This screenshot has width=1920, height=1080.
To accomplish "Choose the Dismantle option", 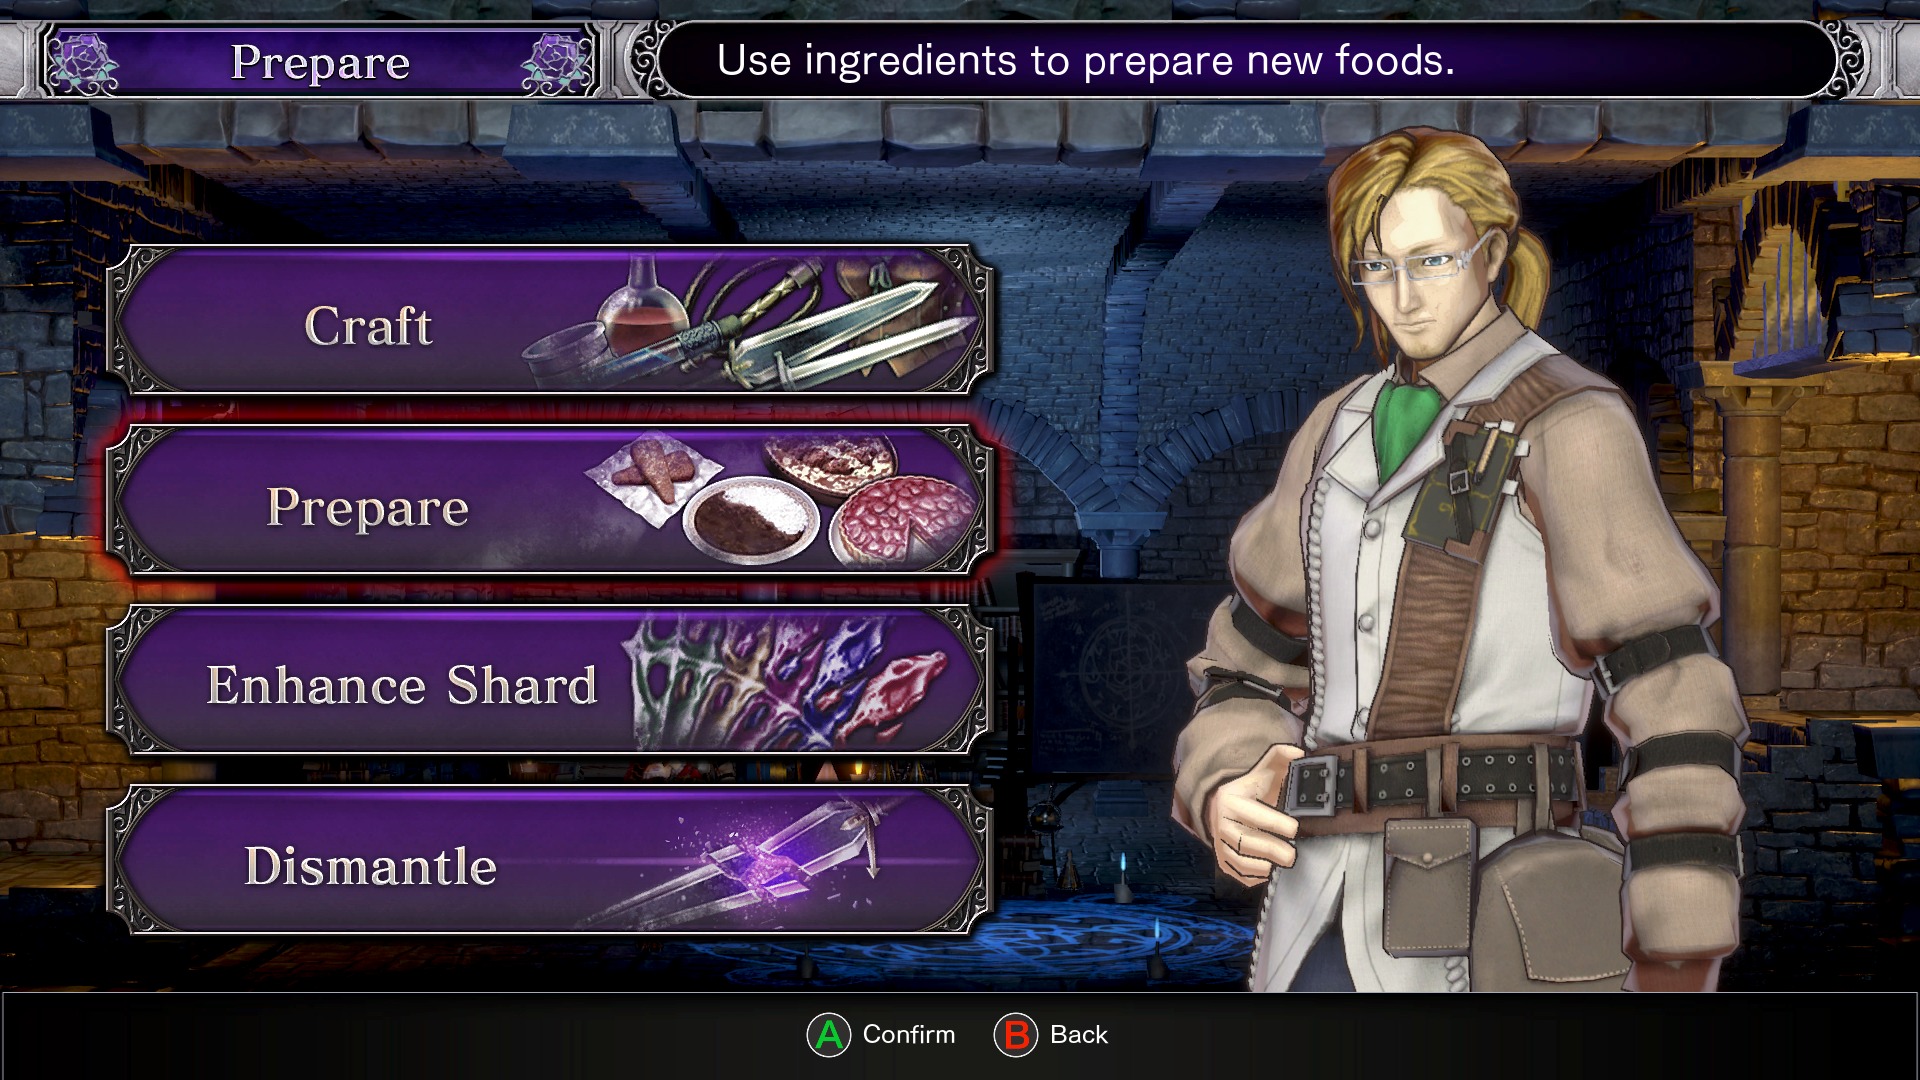I will pyautogui.click(x=549, y=861).
